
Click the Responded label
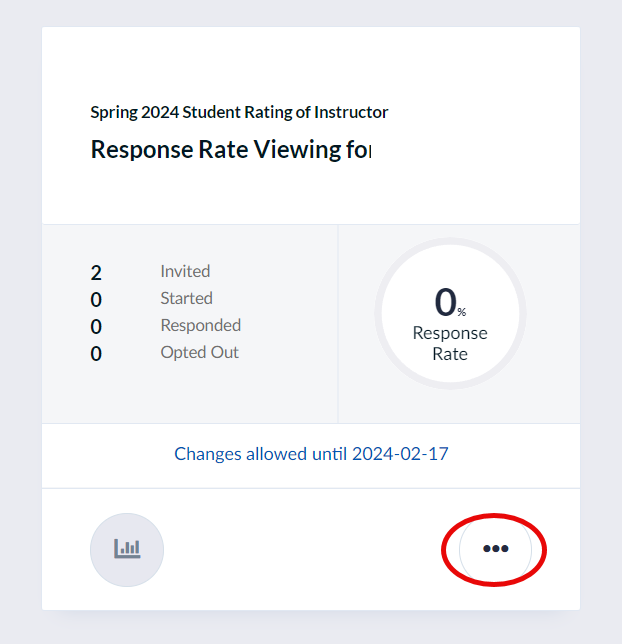200,325
